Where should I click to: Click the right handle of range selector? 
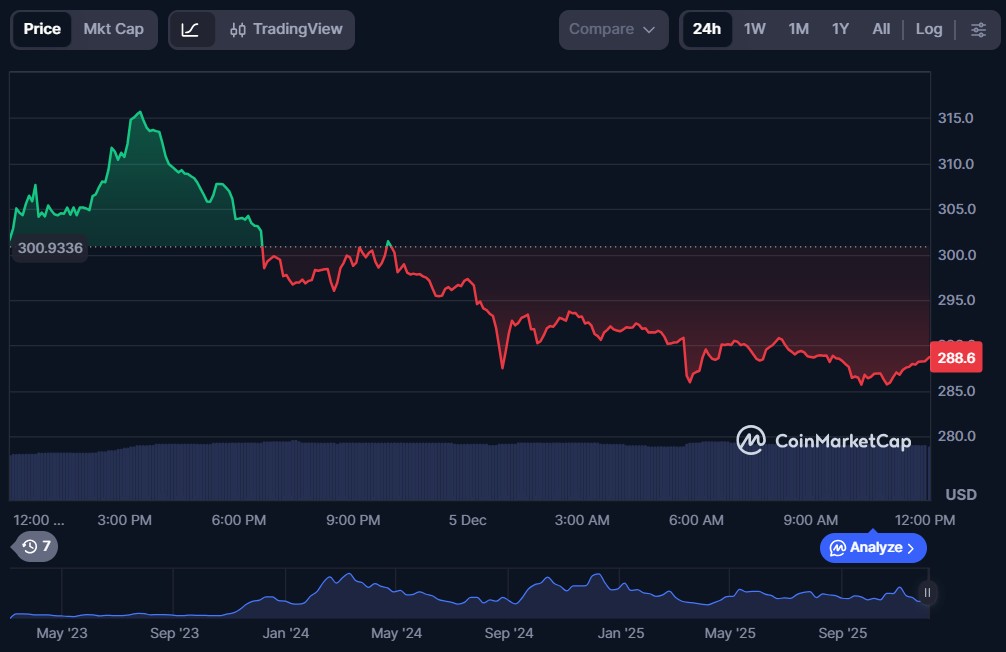[x=927, y=593]
